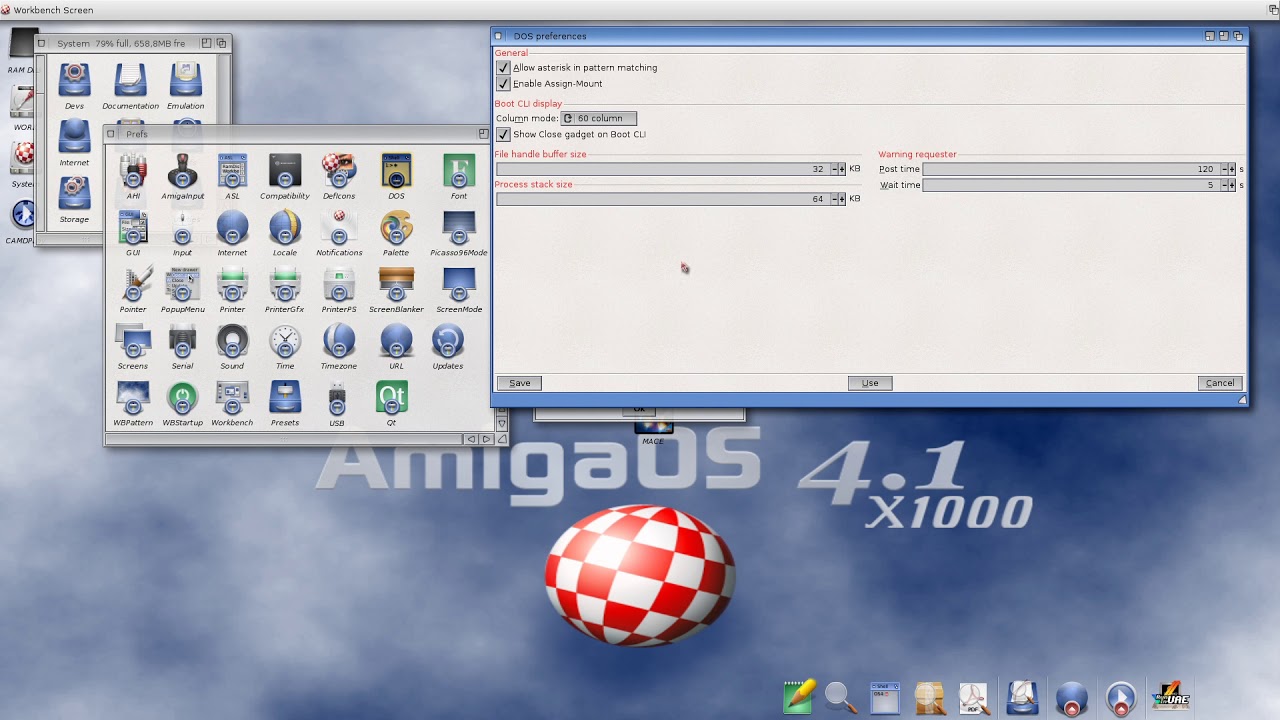1280x720 pixels.
Task: Open the Devs drawer in System window
Action: [74, 80]
